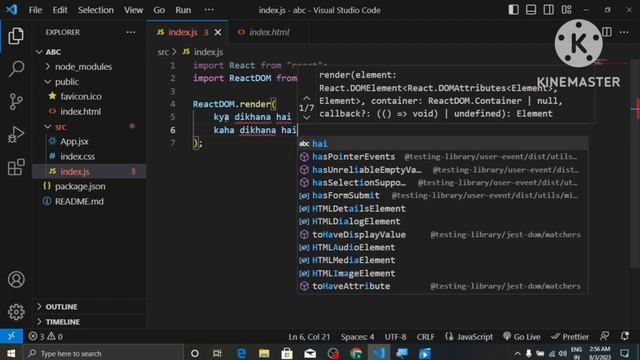Show previous signature in parameter hint
Image resolution: width=640 pixels, height=360 pixels.
(307, 98)
